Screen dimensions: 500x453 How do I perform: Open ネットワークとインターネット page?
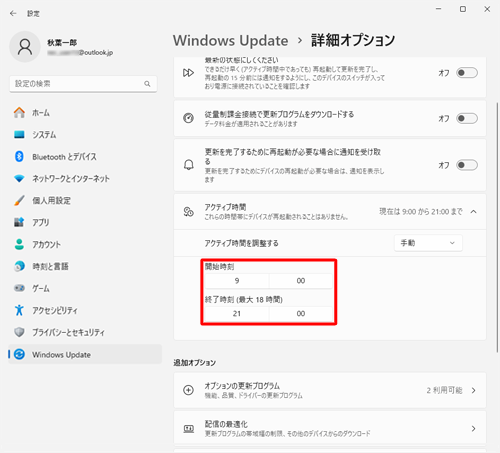coord(85,179)
